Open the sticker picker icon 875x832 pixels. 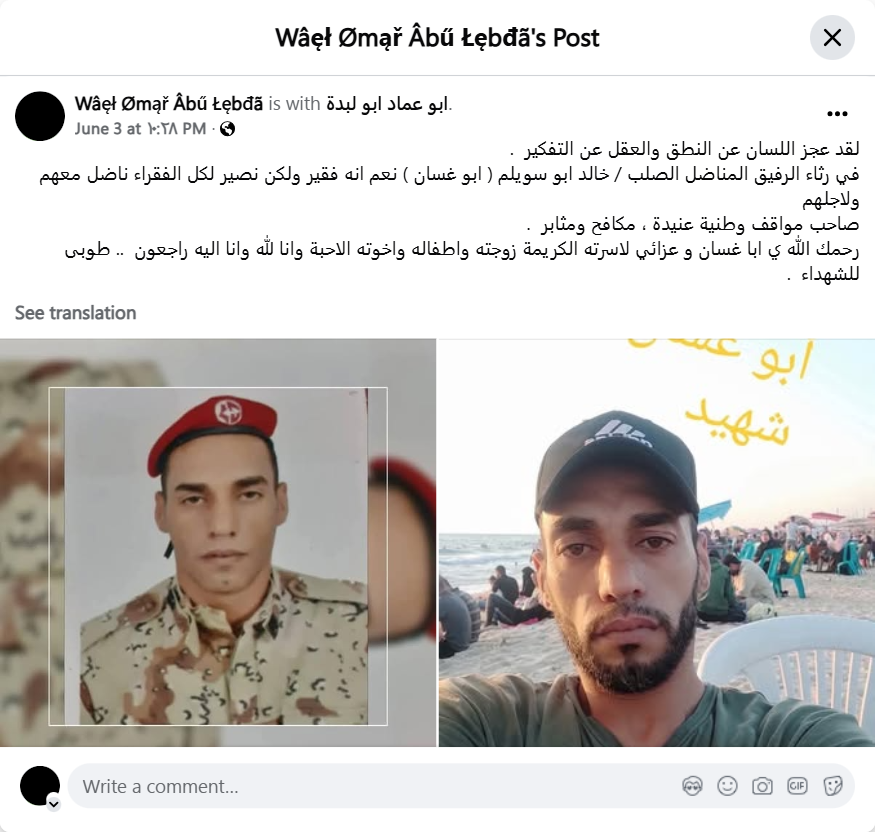(x=832, y=786)
